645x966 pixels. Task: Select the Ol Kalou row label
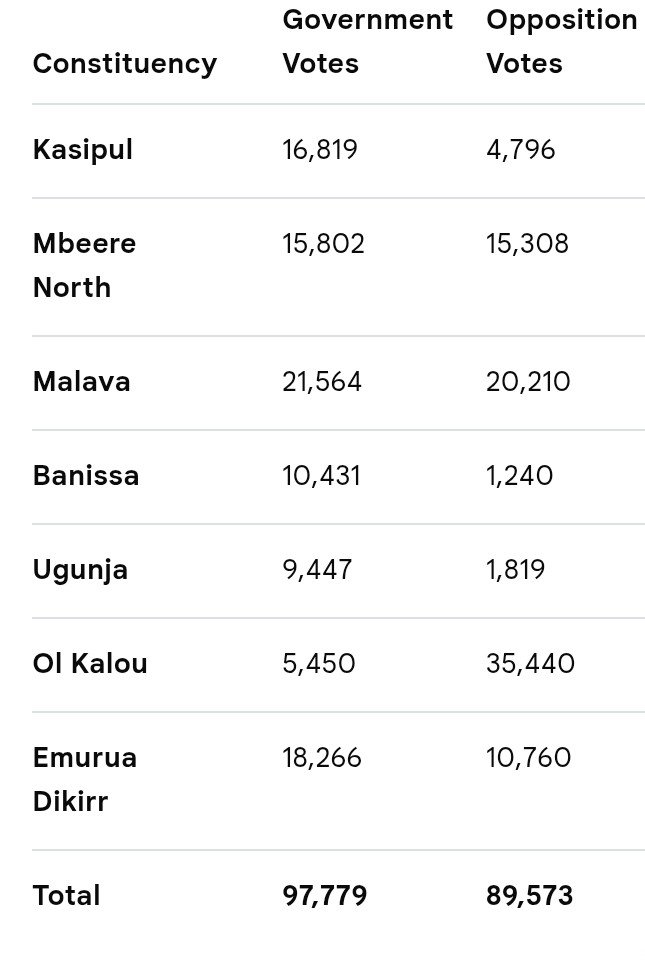coord(91,664)
